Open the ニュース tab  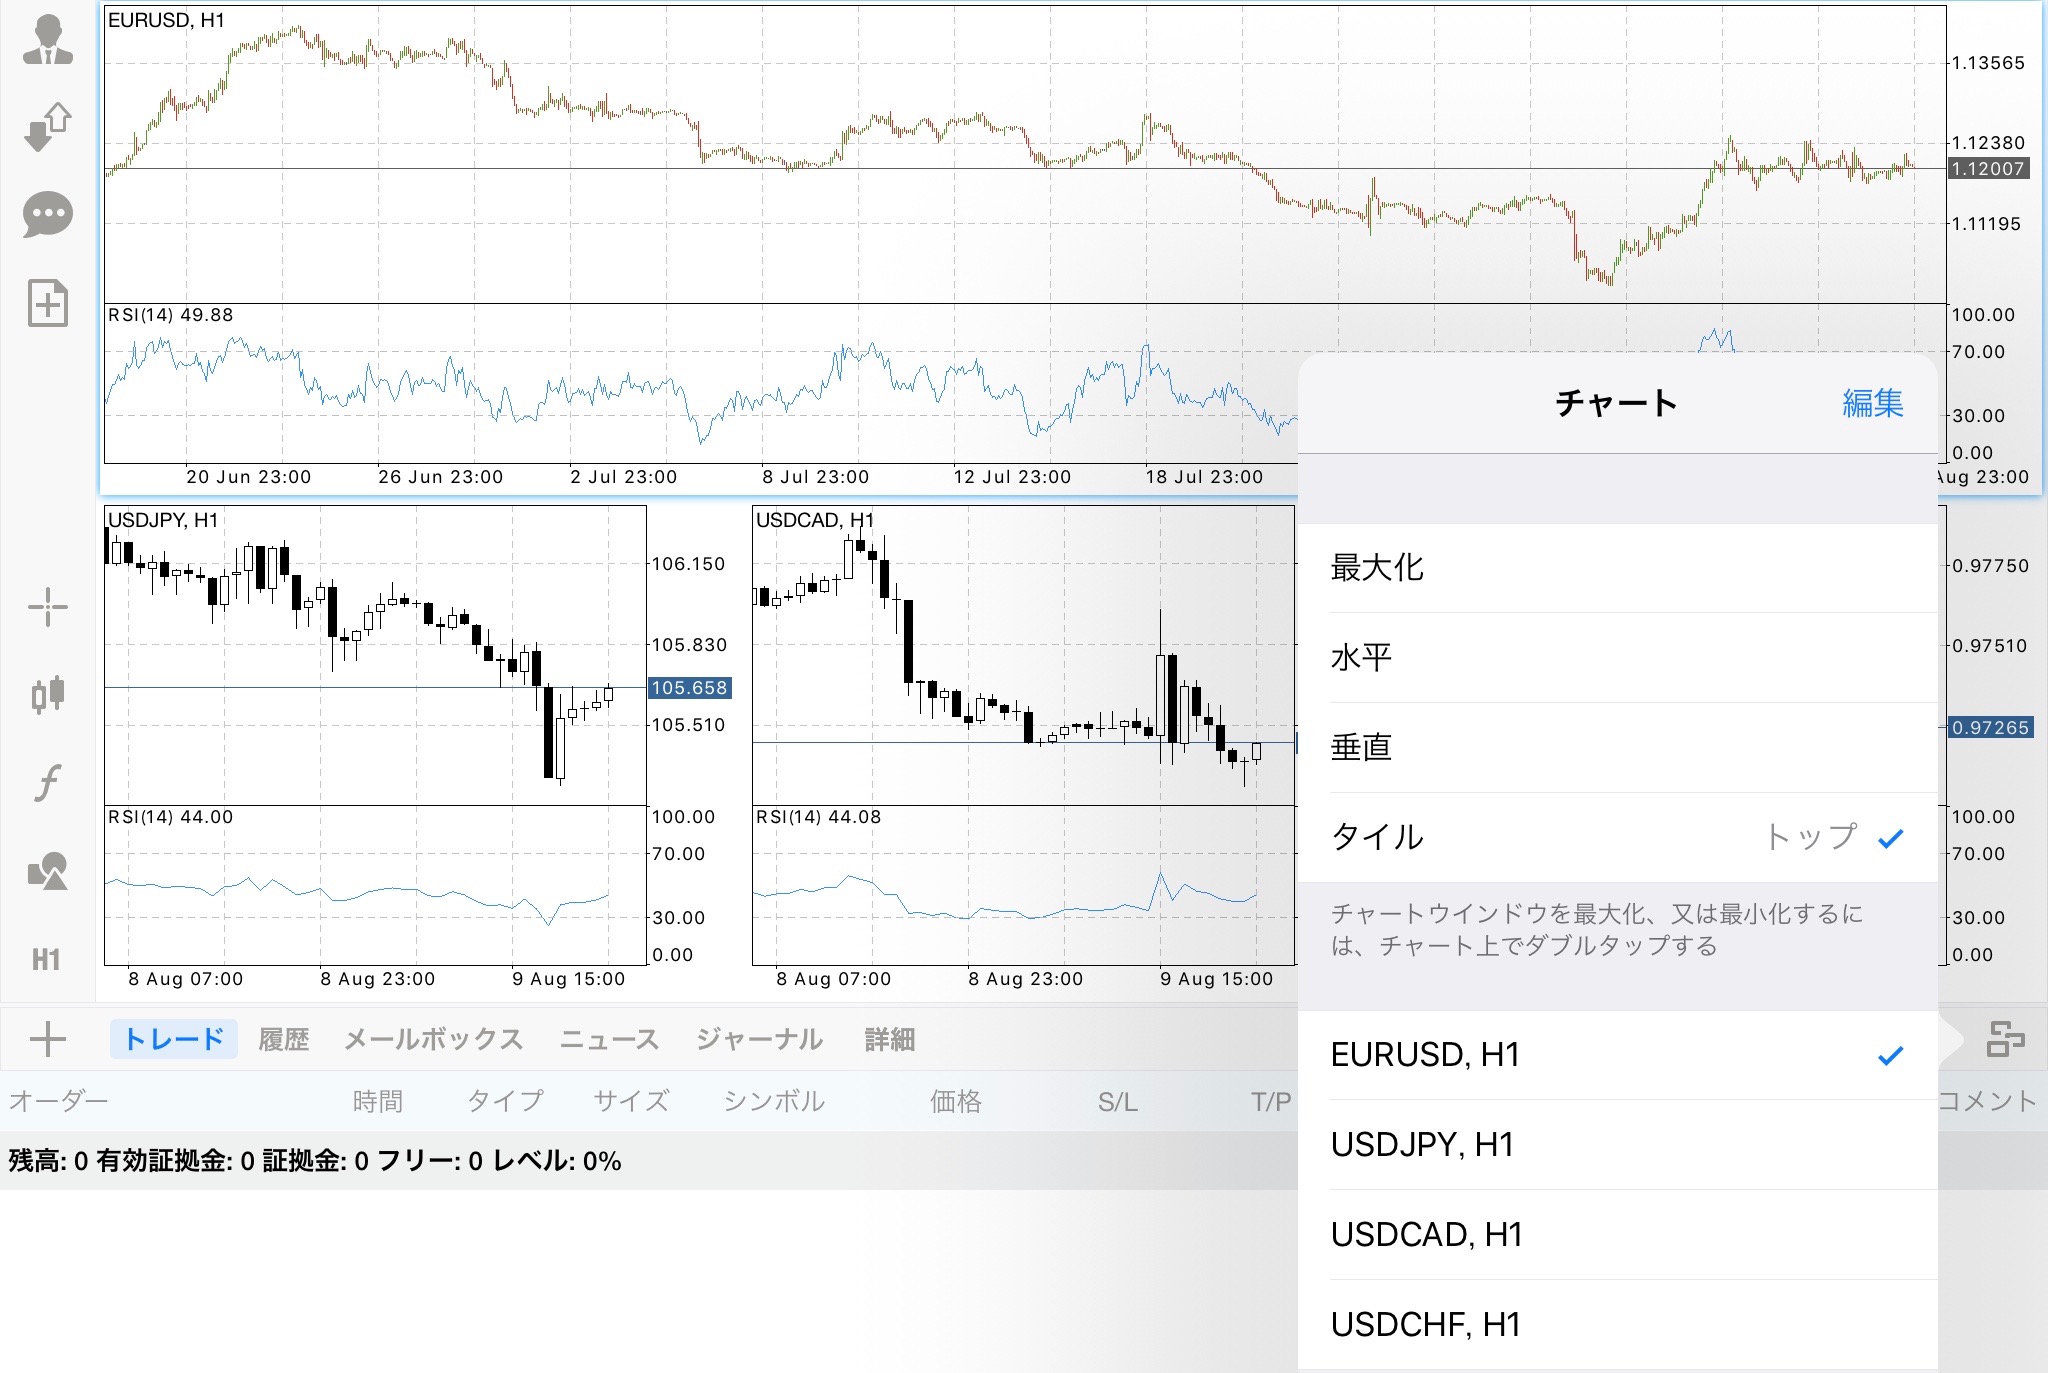point(610,1040)
